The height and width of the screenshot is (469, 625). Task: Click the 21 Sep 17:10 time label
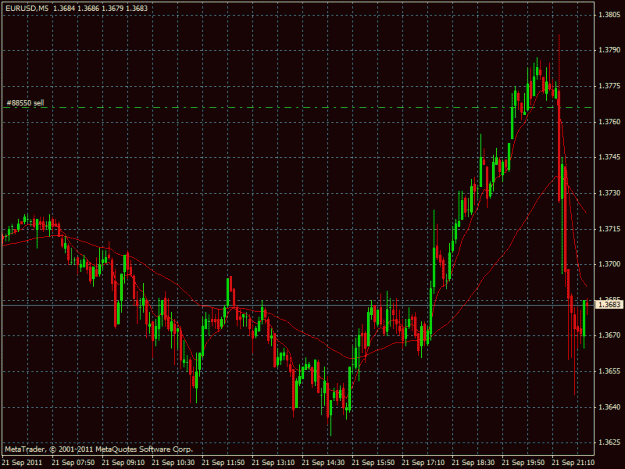coord(423,463)
